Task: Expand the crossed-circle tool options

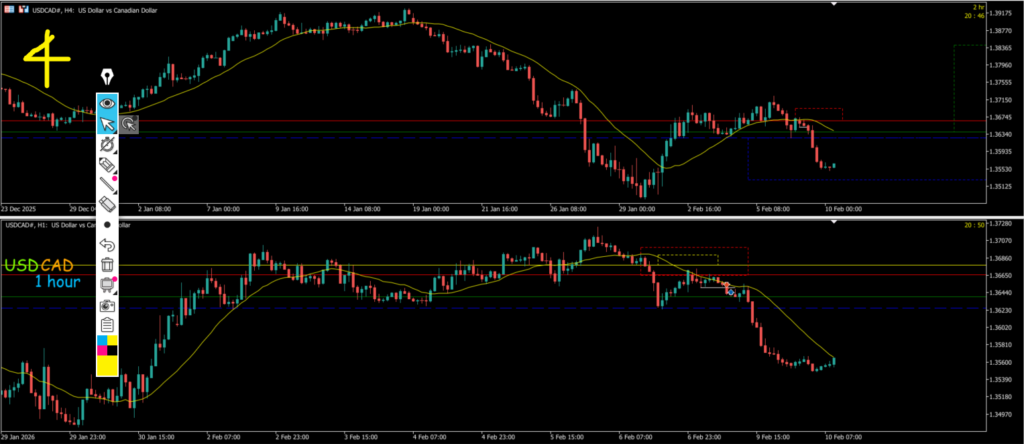Action: [x=107, y=145]
